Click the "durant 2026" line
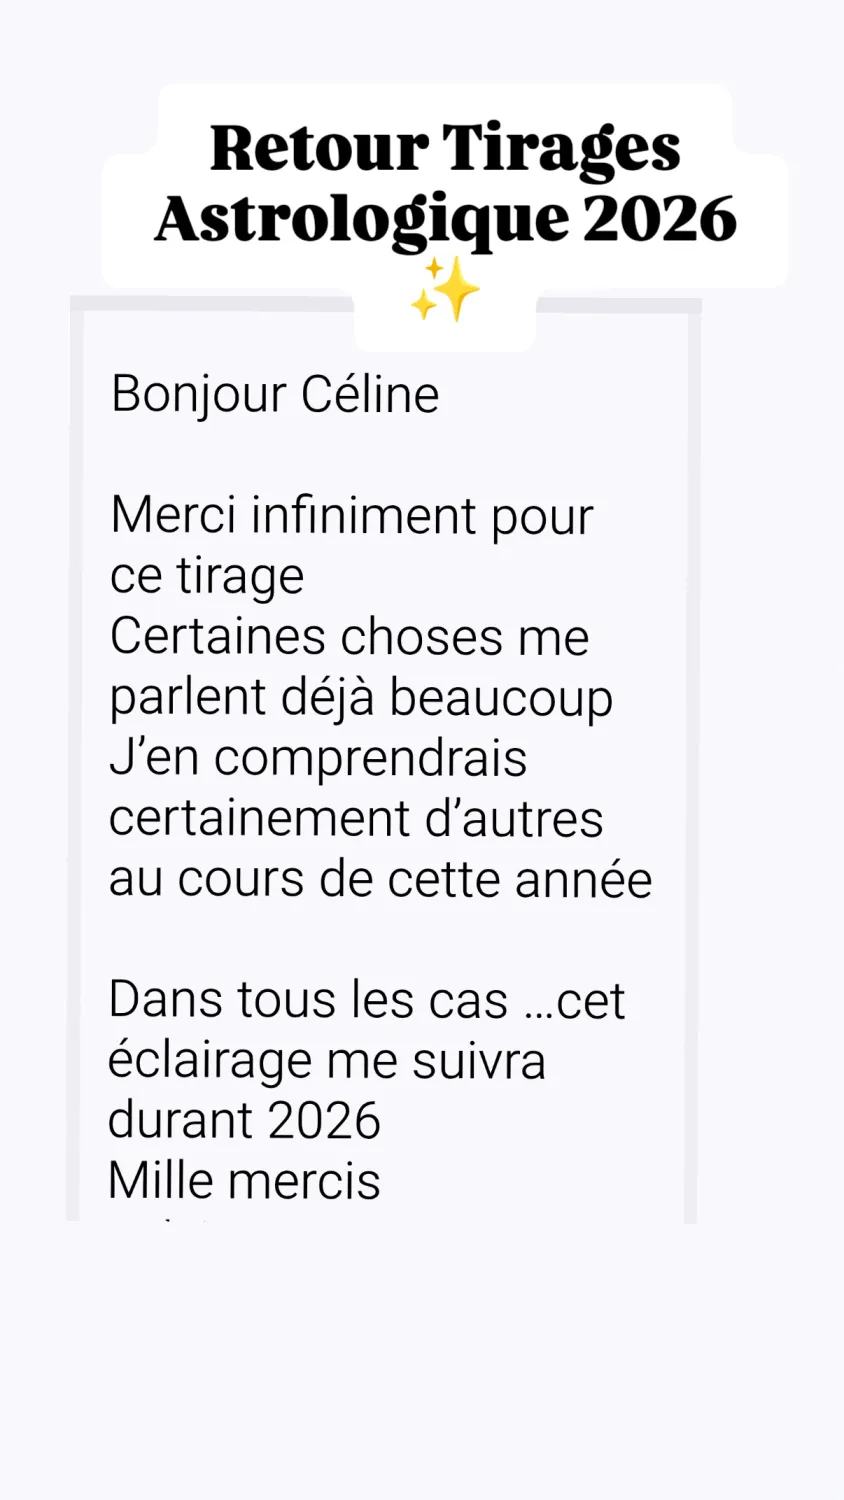The height and width of the screenshot is (1500, 844). [x=244, y=1121]
